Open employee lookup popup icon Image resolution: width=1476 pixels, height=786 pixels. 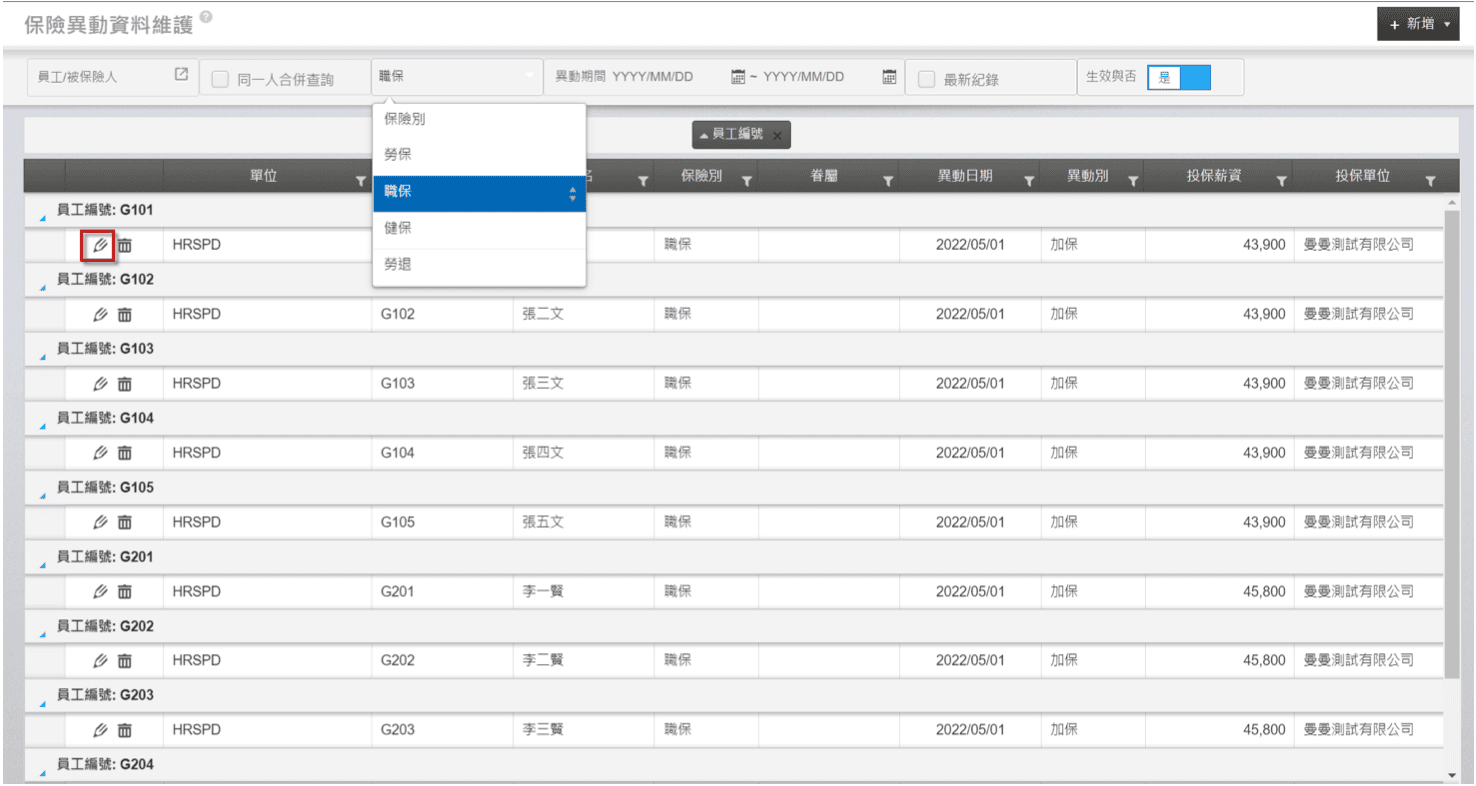[181, 75]
